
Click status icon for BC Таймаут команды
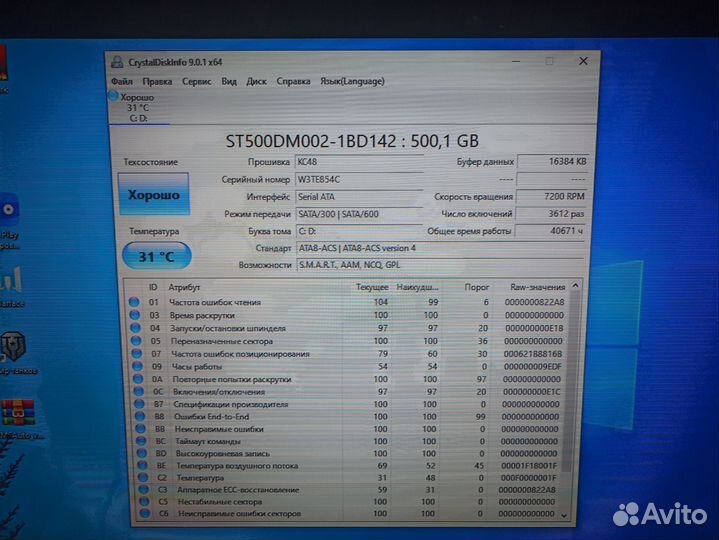pos(141,441)
